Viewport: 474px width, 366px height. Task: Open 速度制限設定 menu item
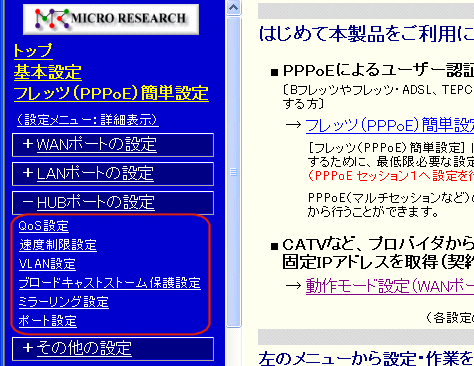coord(58,245)
